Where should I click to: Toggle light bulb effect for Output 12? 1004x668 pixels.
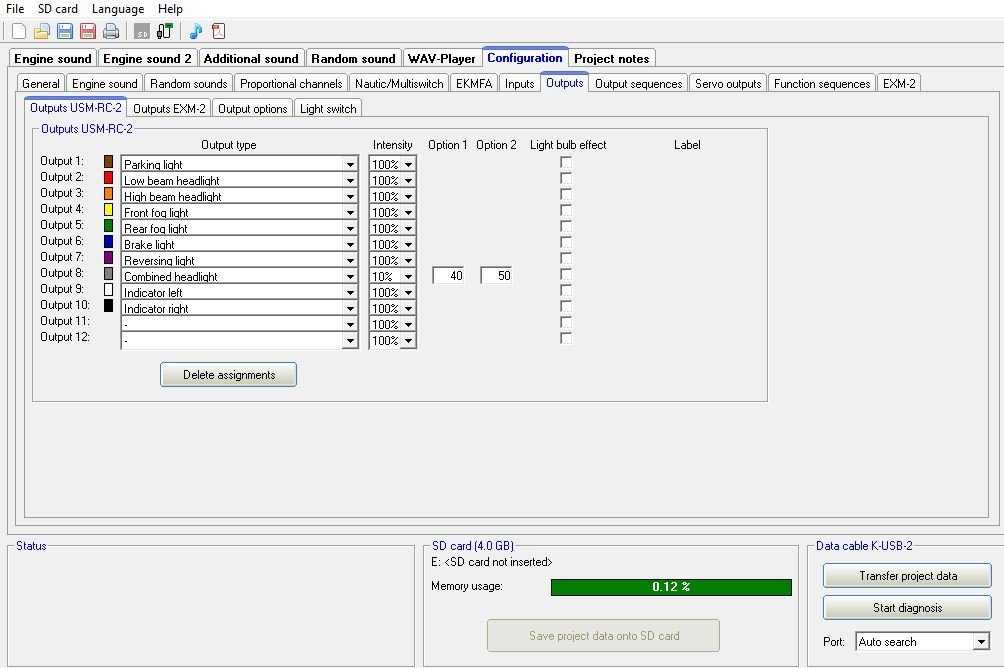(x=566, y=338)
